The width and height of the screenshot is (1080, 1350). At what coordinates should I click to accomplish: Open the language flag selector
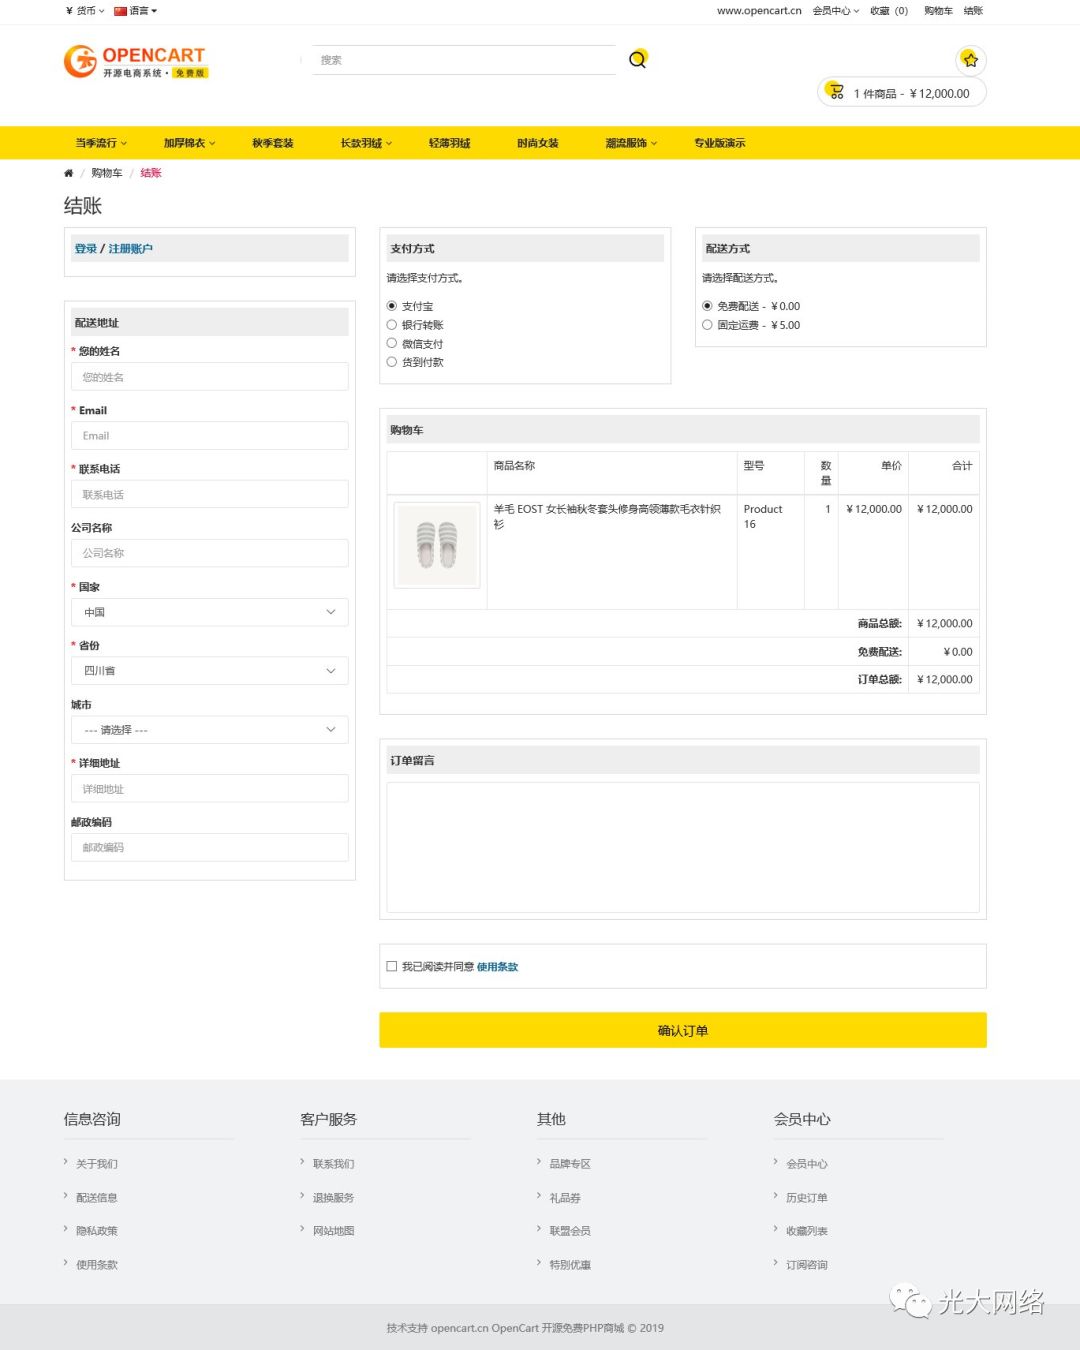135,11
